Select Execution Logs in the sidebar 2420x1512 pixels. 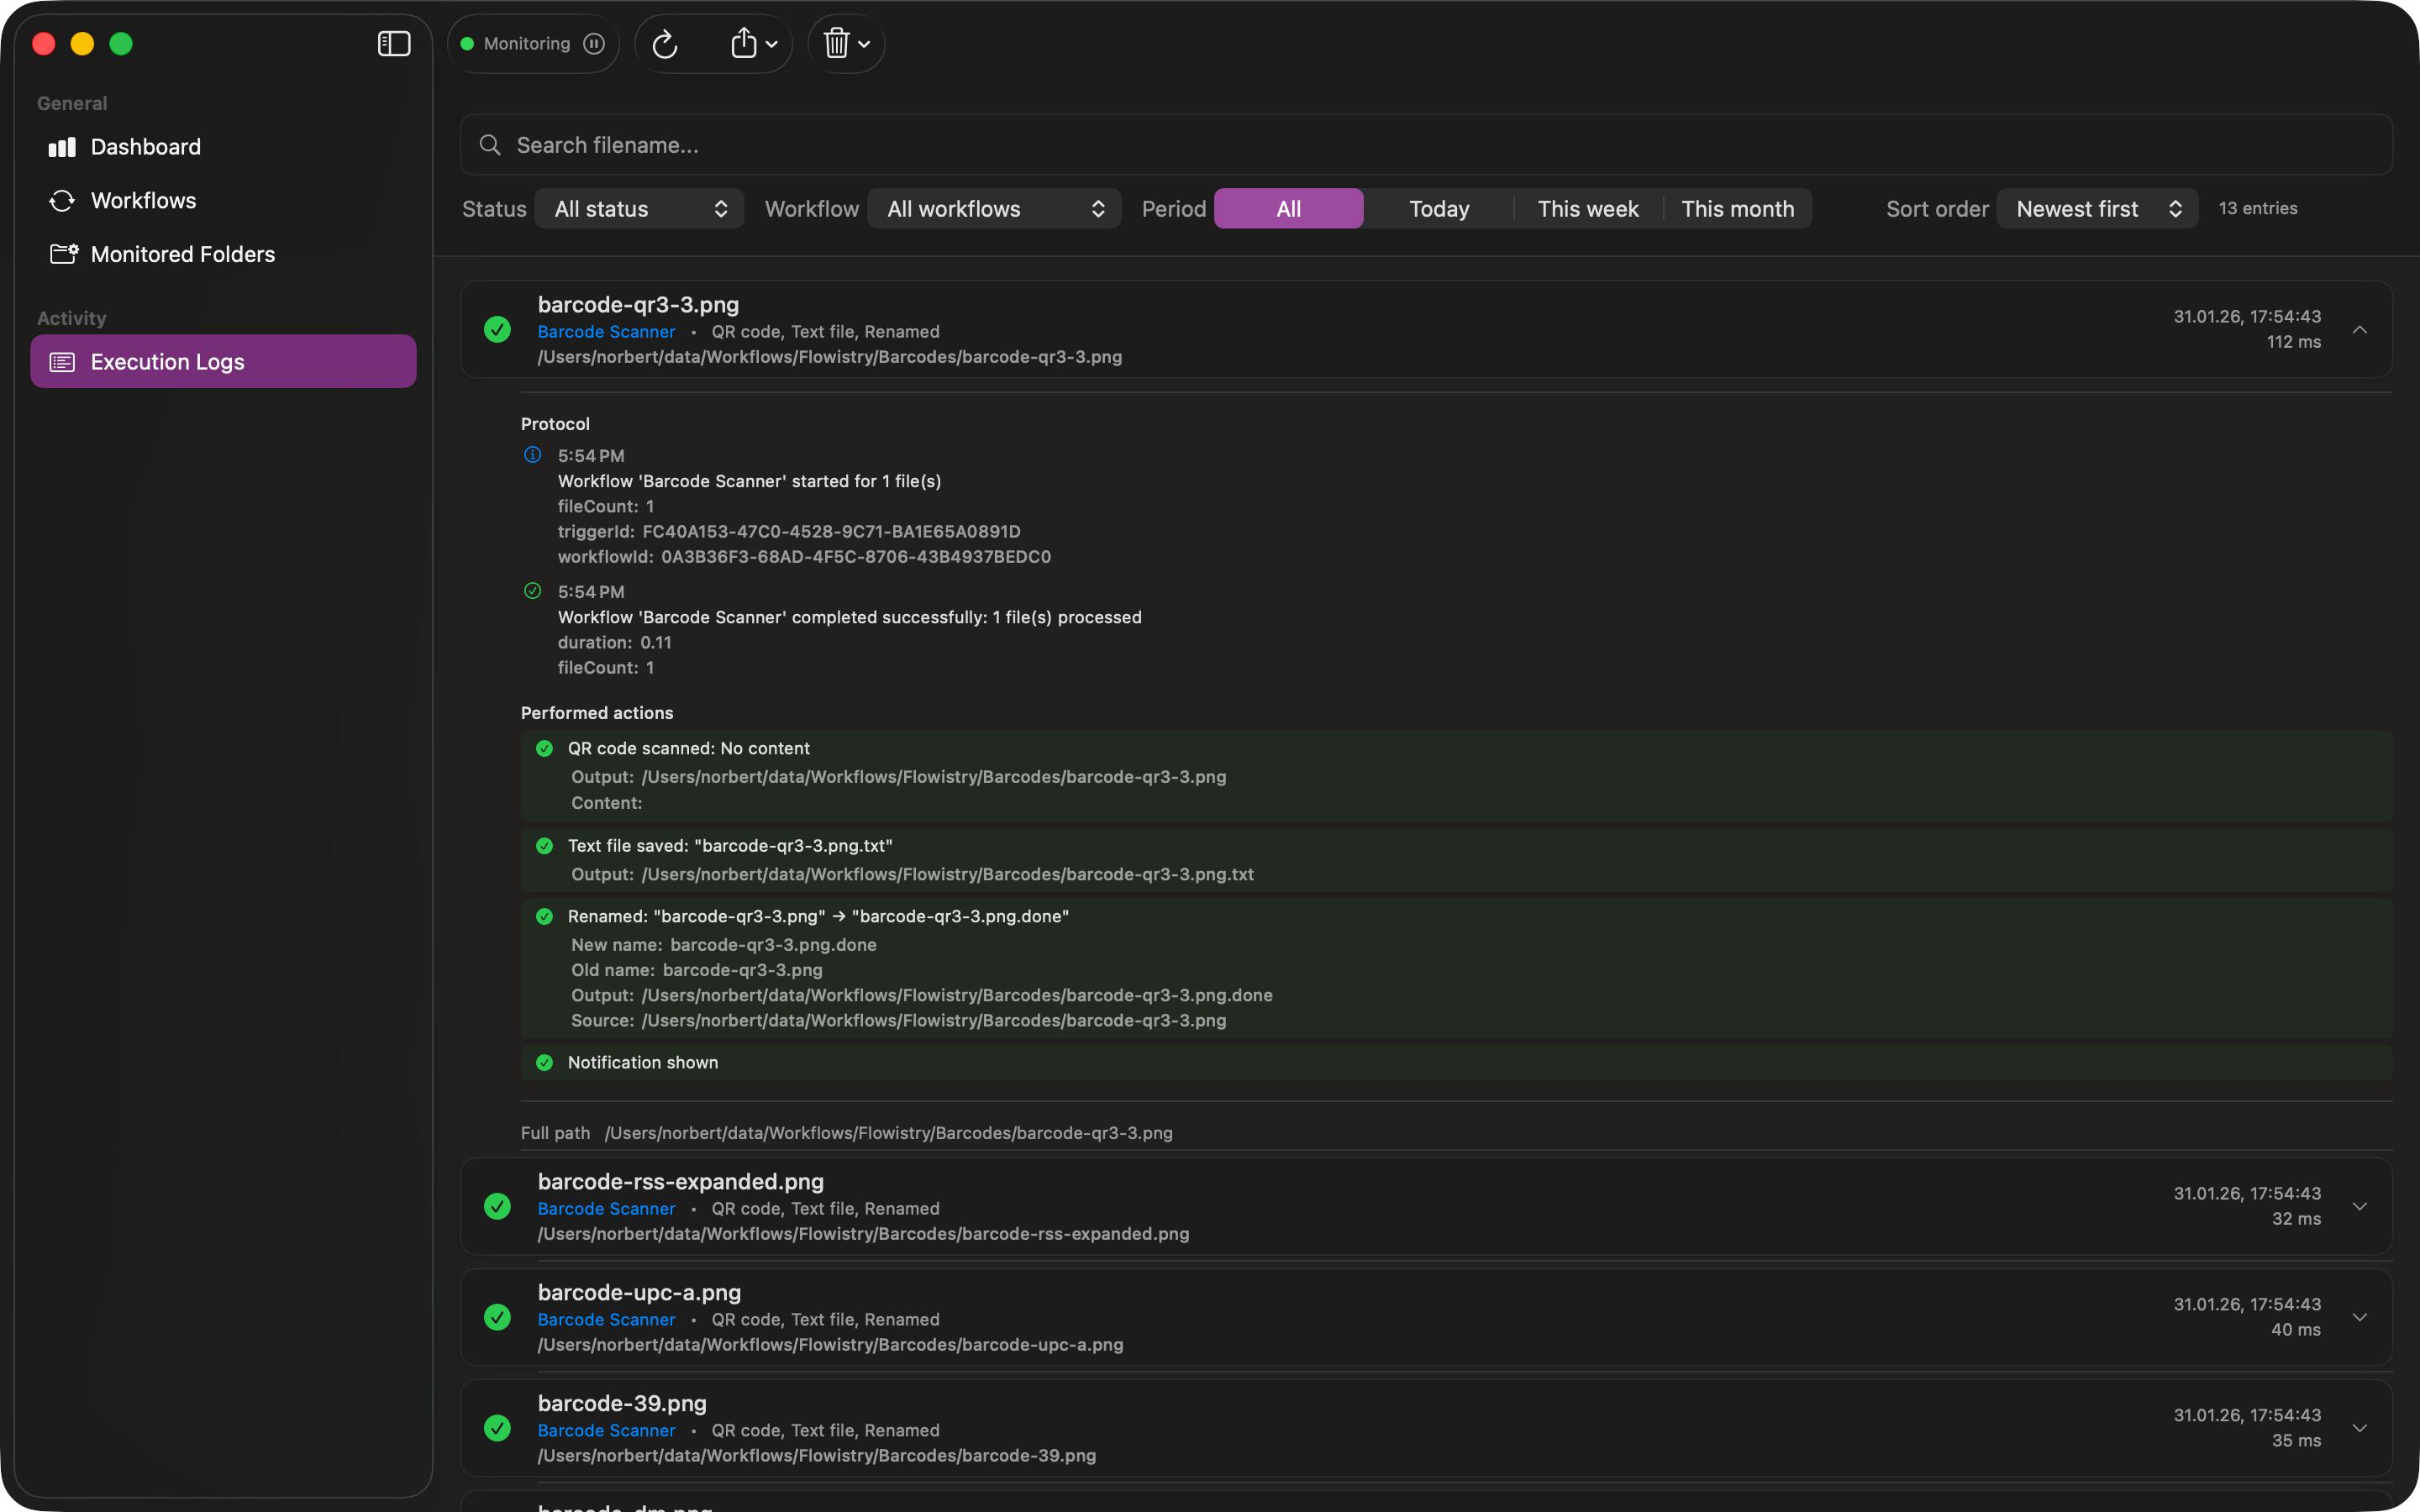tap(223, 361)
